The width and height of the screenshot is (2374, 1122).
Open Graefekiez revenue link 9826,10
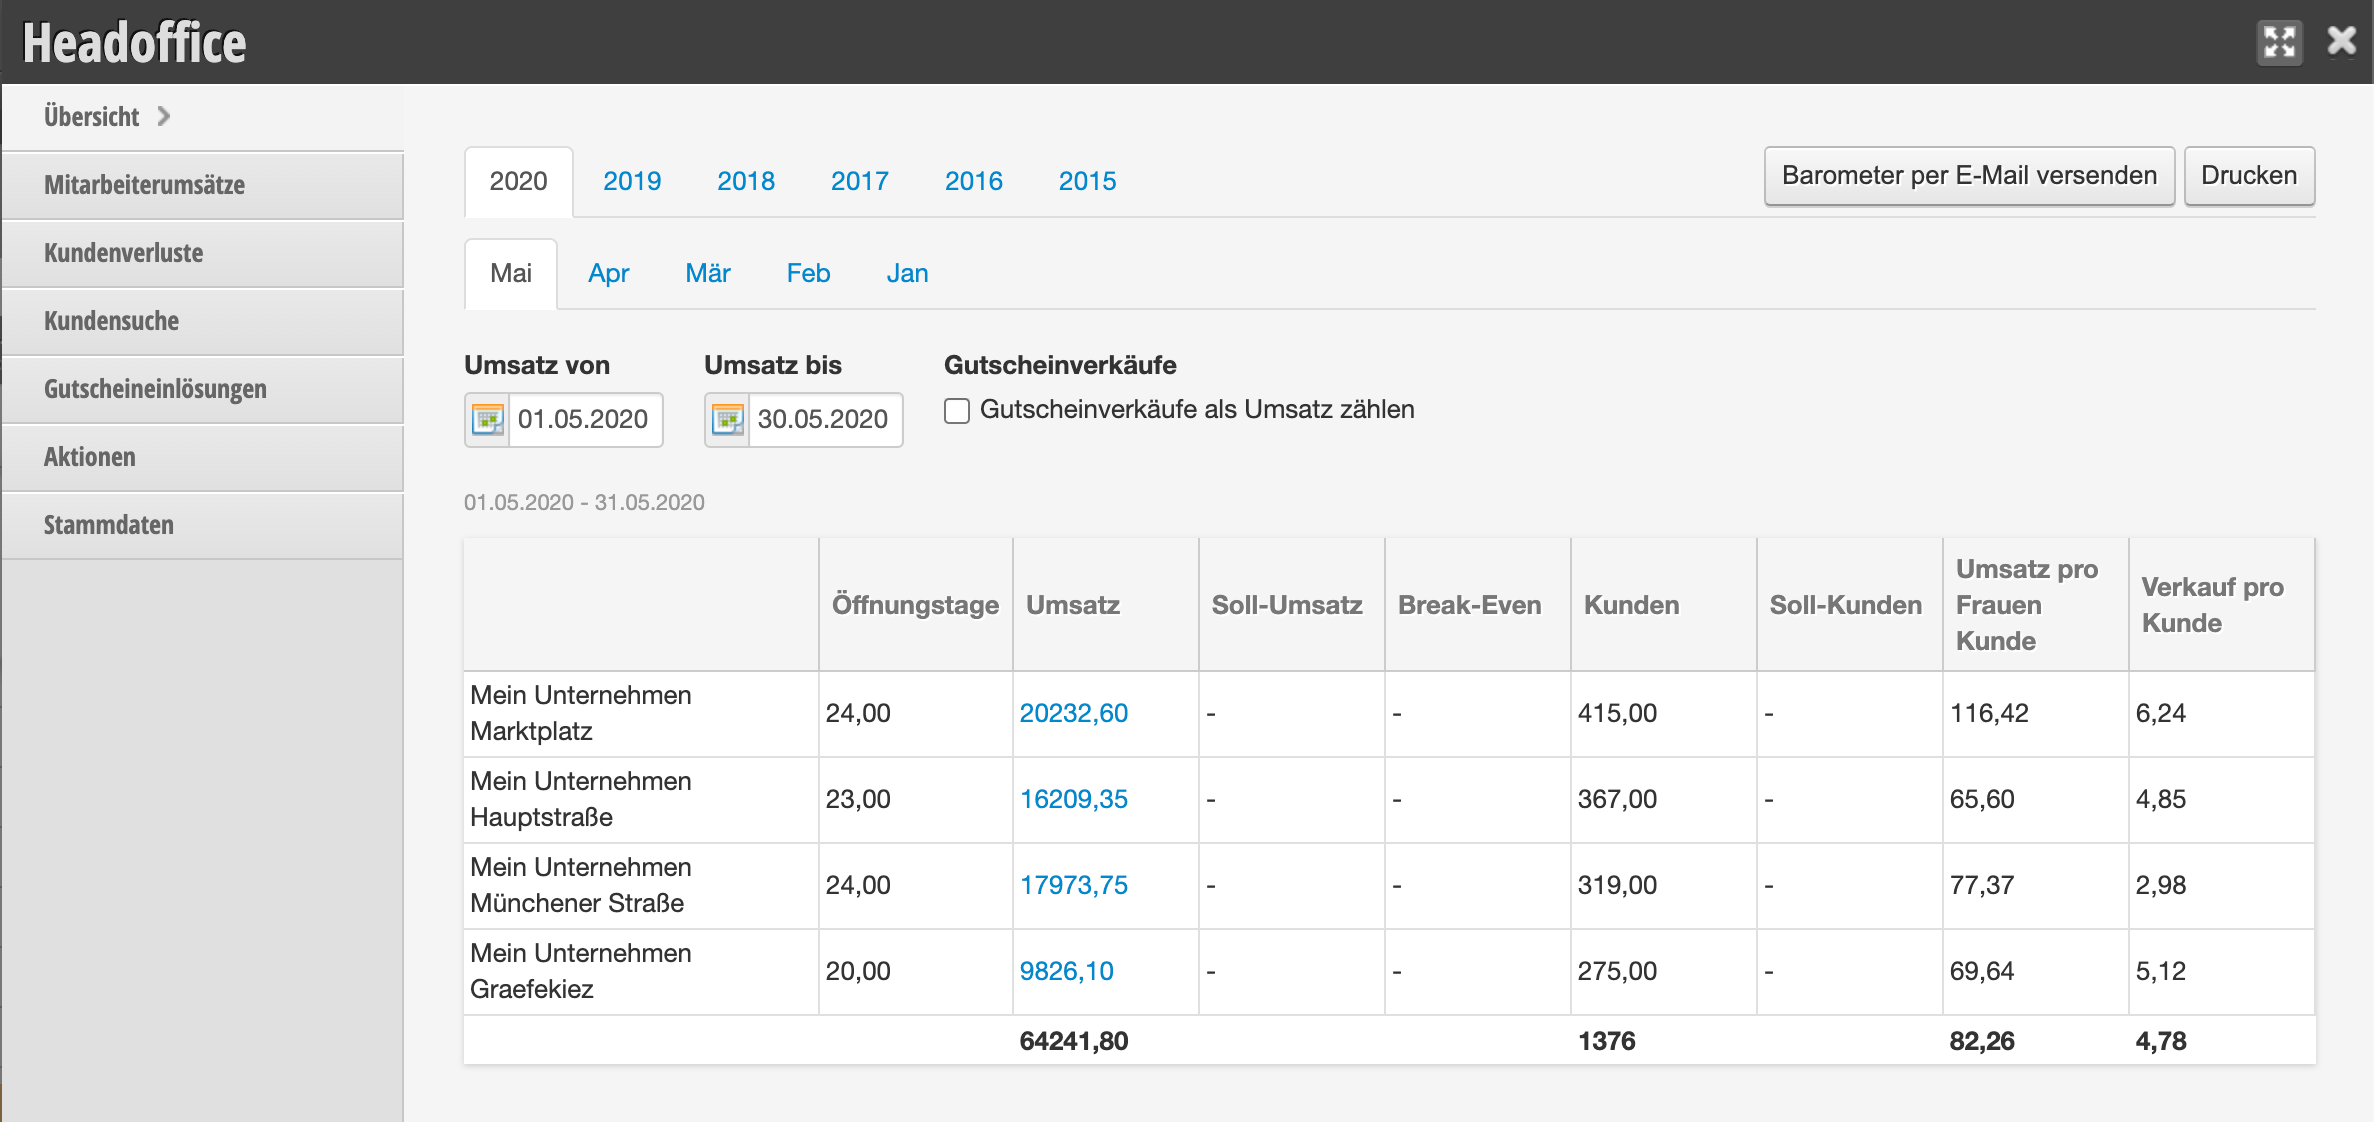[x=1066, y=971]
